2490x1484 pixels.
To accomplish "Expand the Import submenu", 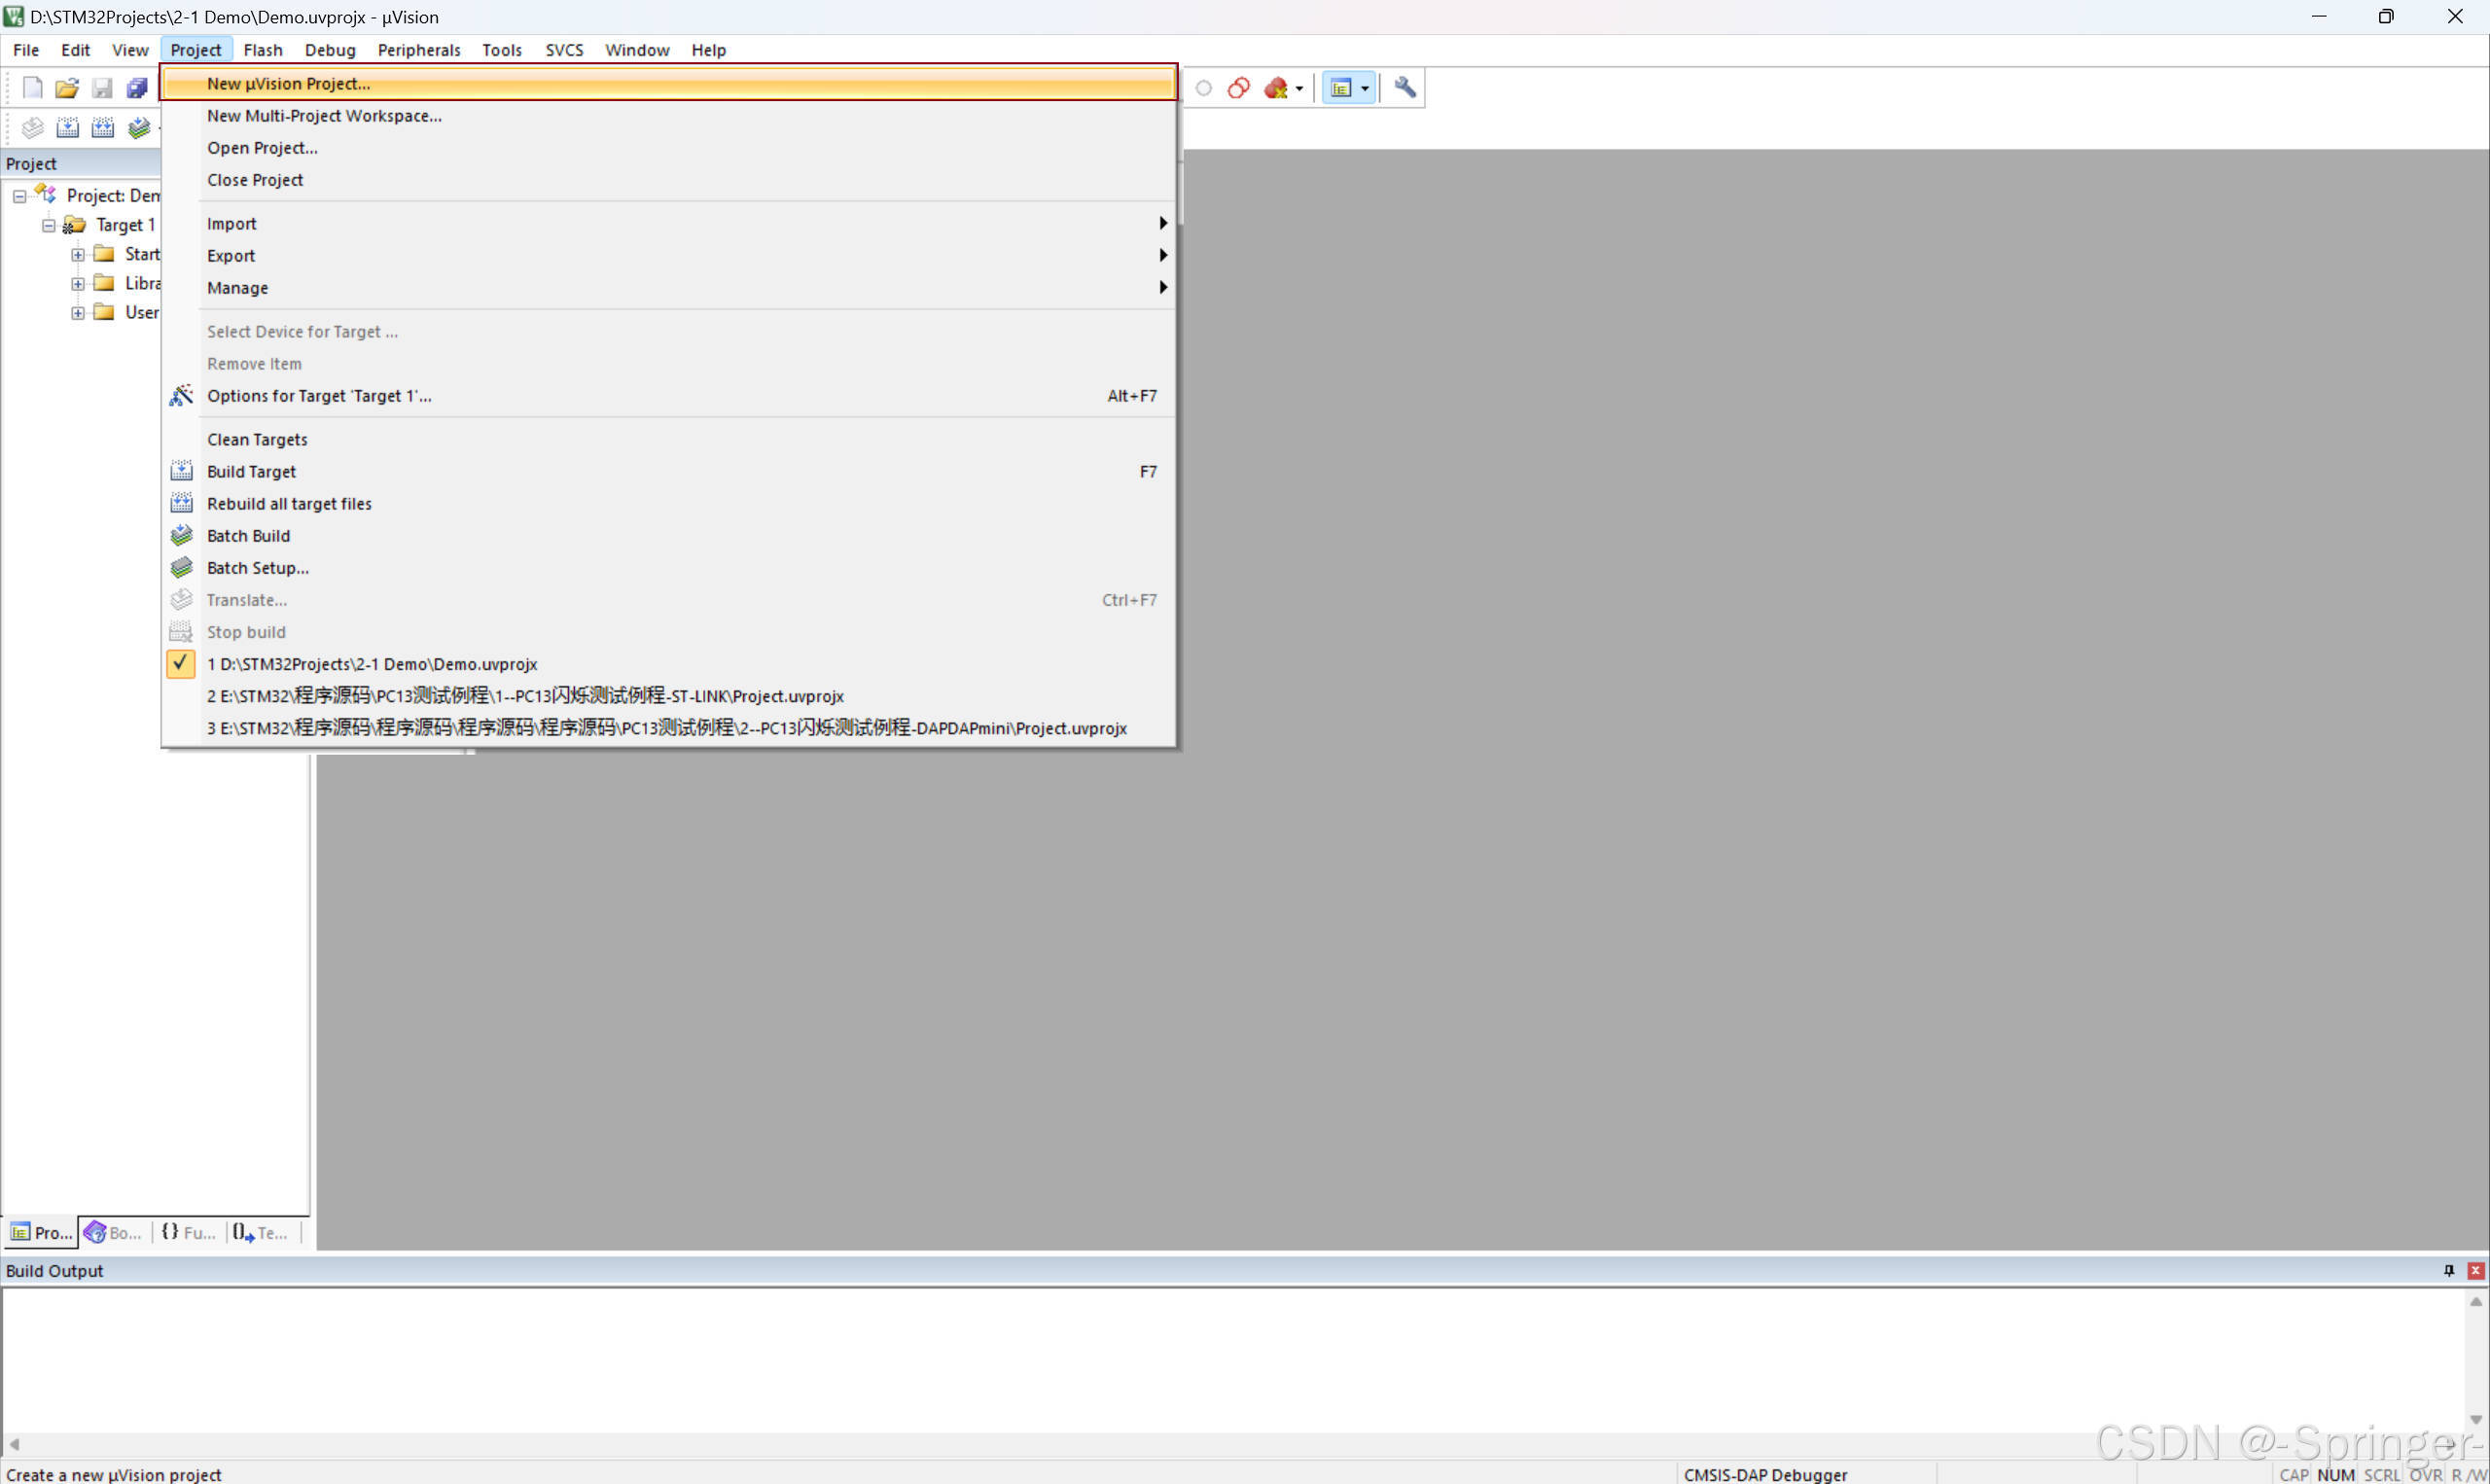I will point(231,223).
